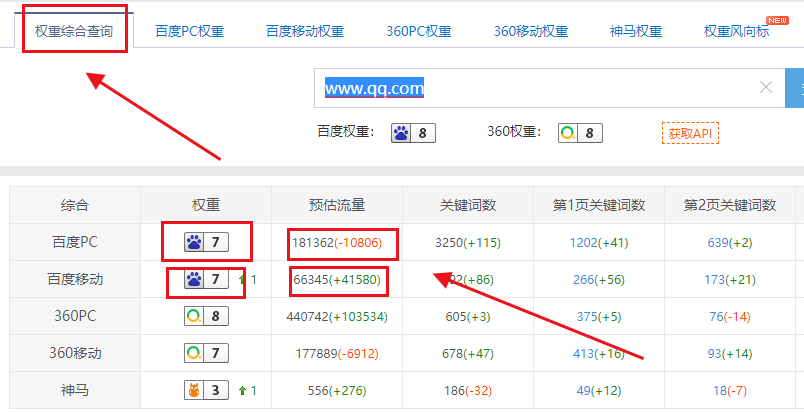This screenshot has height=412, width=804.
Task: Click 360移动 estimated traffic 177889 value
Action: coord(316,354)
